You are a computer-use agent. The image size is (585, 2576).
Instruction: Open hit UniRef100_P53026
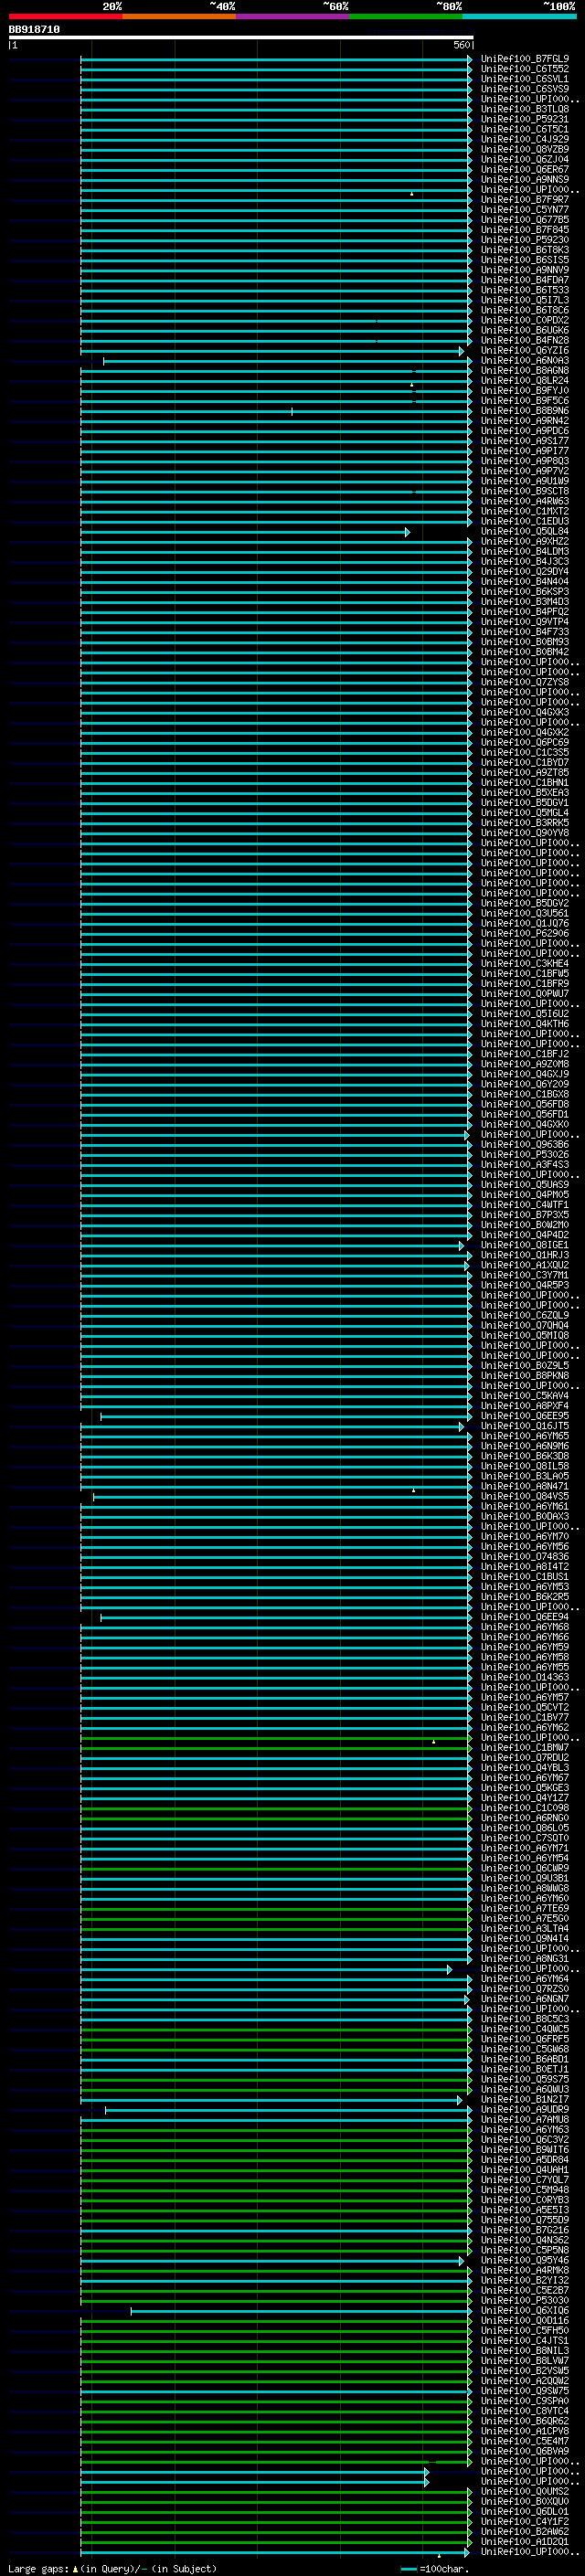524,1155
